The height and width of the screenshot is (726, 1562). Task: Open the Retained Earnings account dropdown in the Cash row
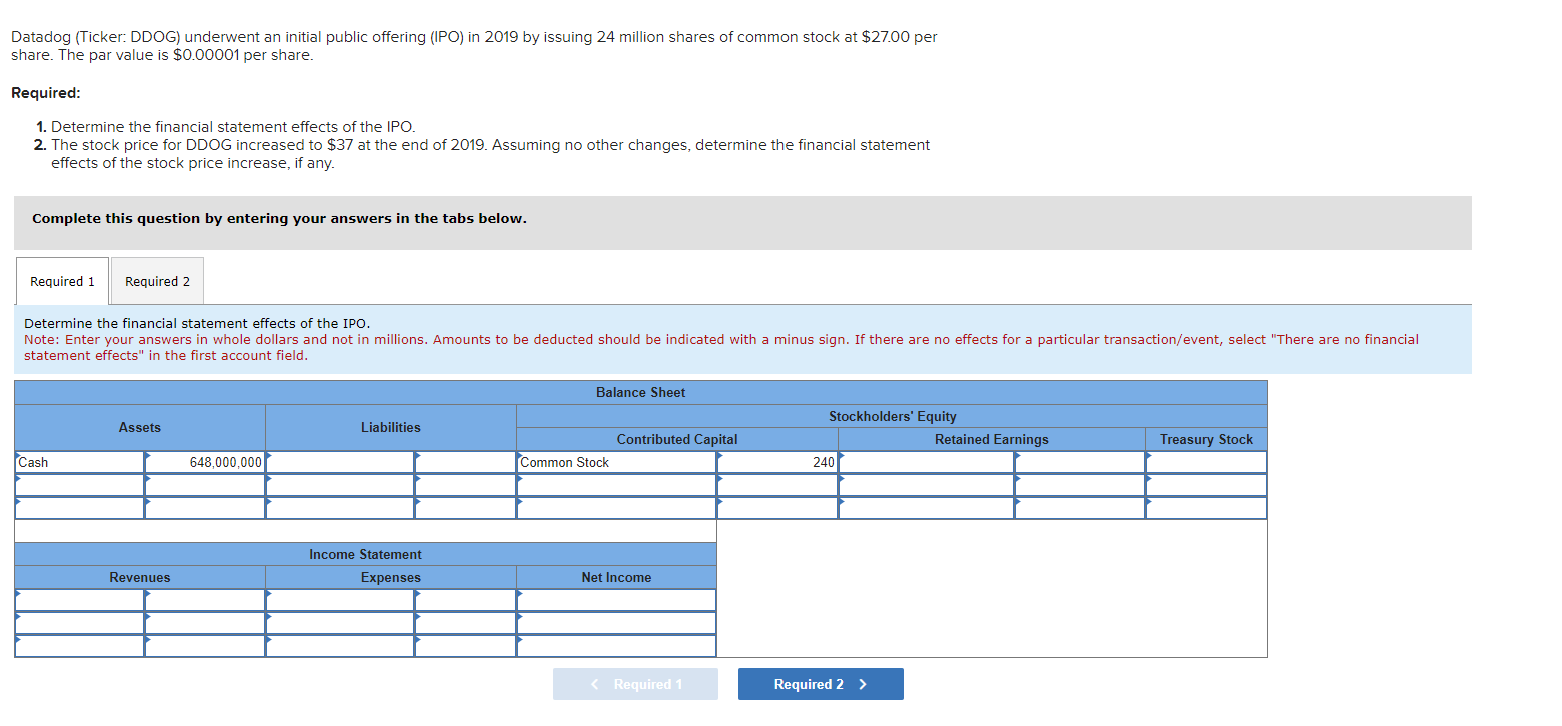click(x=926, y=462)
